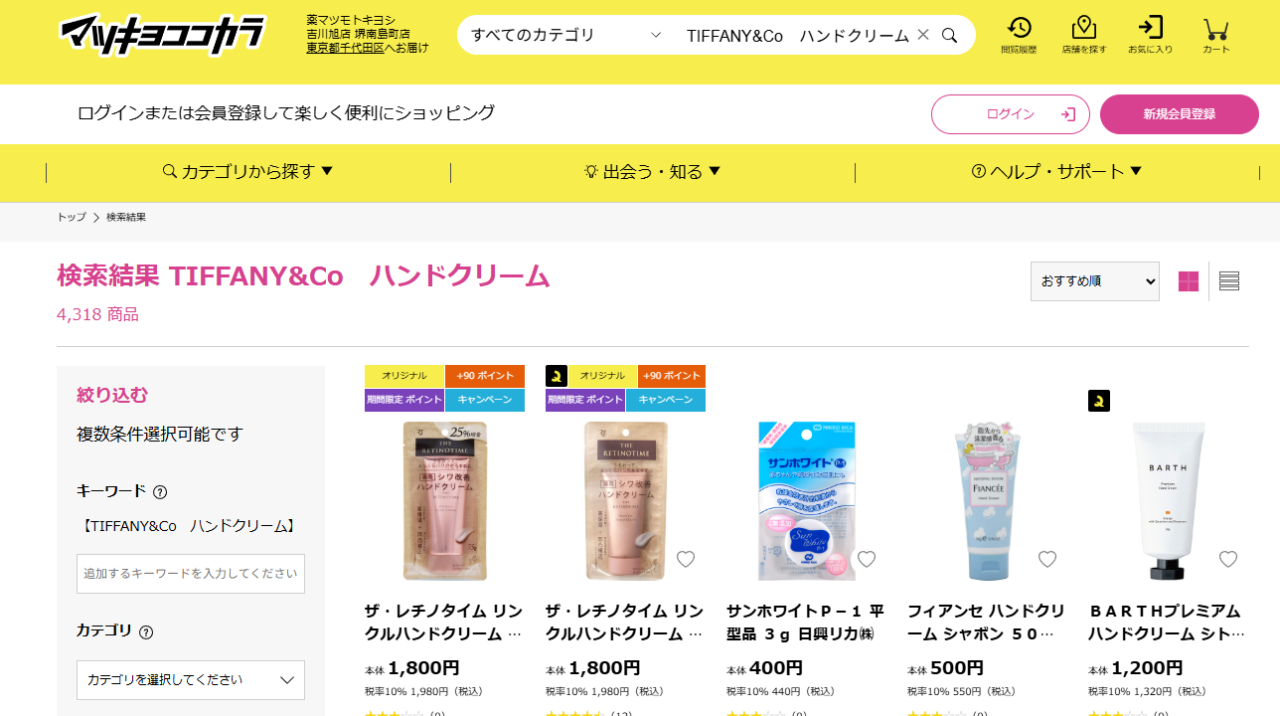The image size is (1280, 716).
Task: Expand カテゴリを選択してください dropdown
Action: pyautogui.click(x=191, y=680)
